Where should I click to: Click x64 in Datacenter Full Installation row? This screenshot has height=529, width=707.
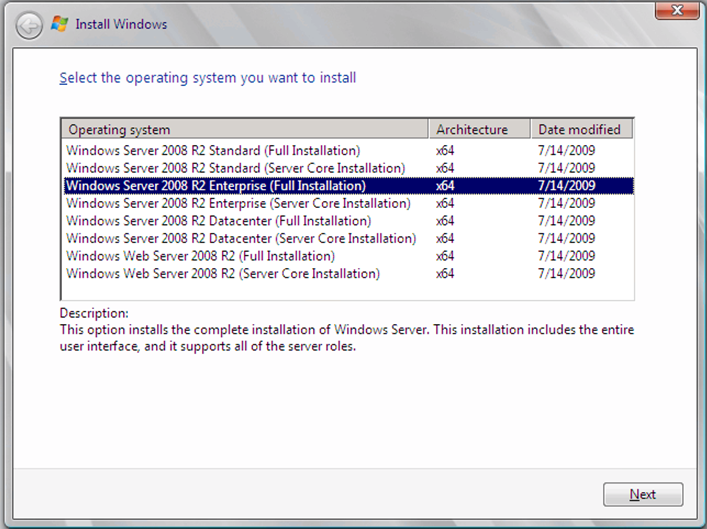tap(445, 221)
